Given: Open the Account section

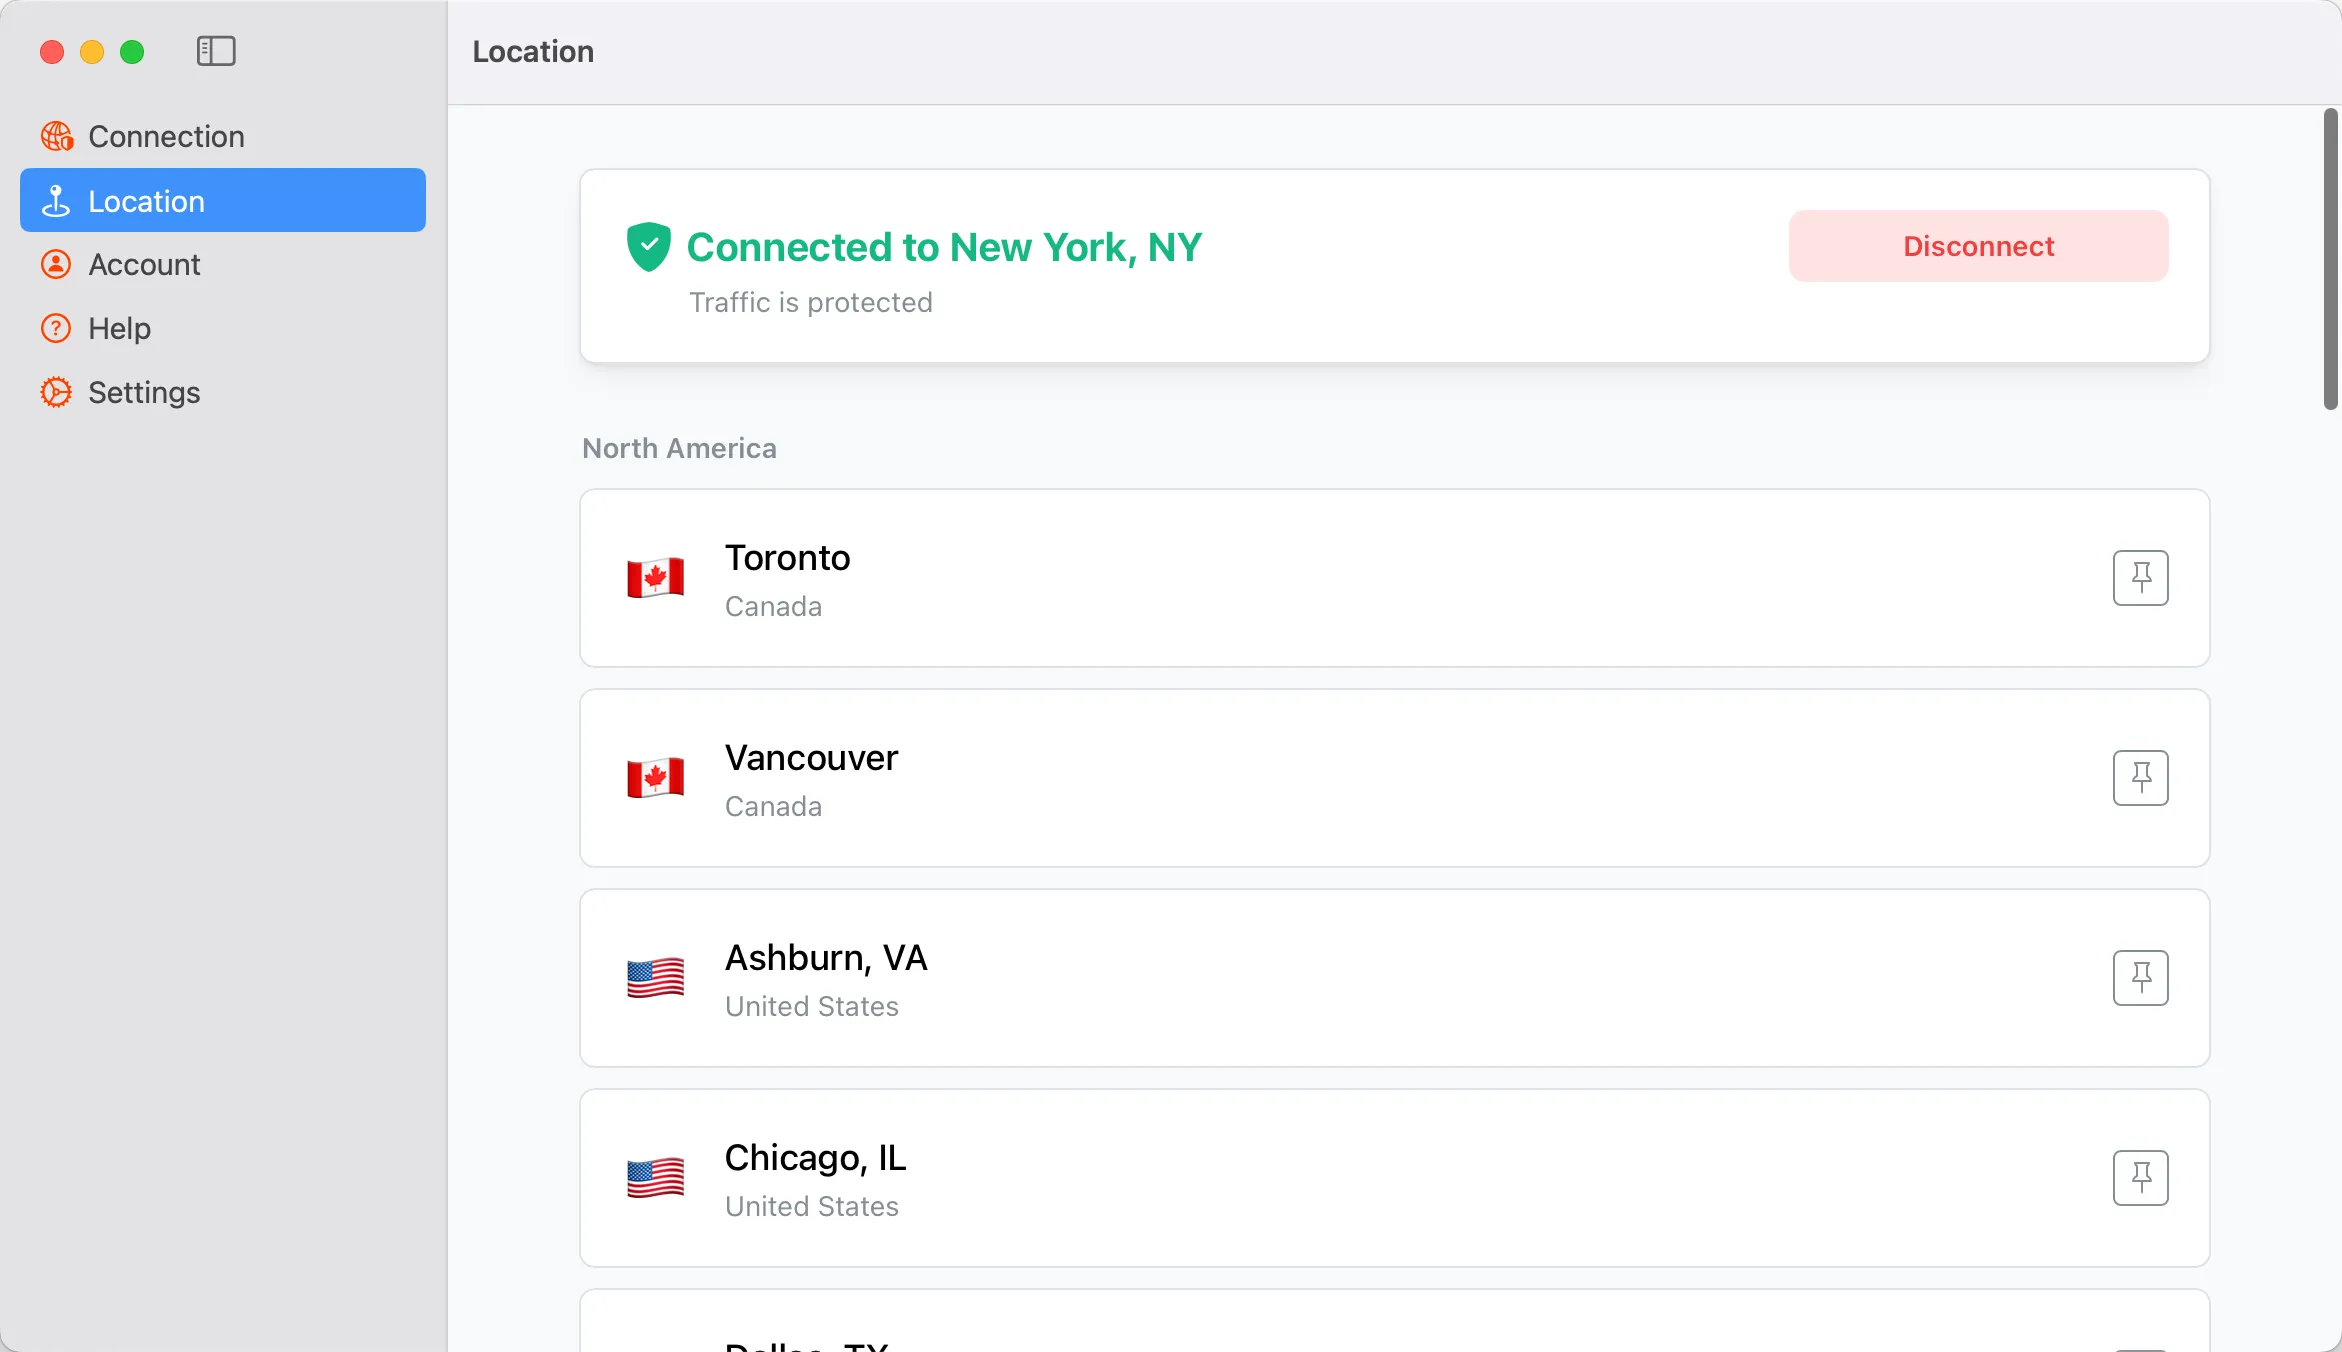Looking at the screenshot, I should pyautogui.click(x=143, y=263).
